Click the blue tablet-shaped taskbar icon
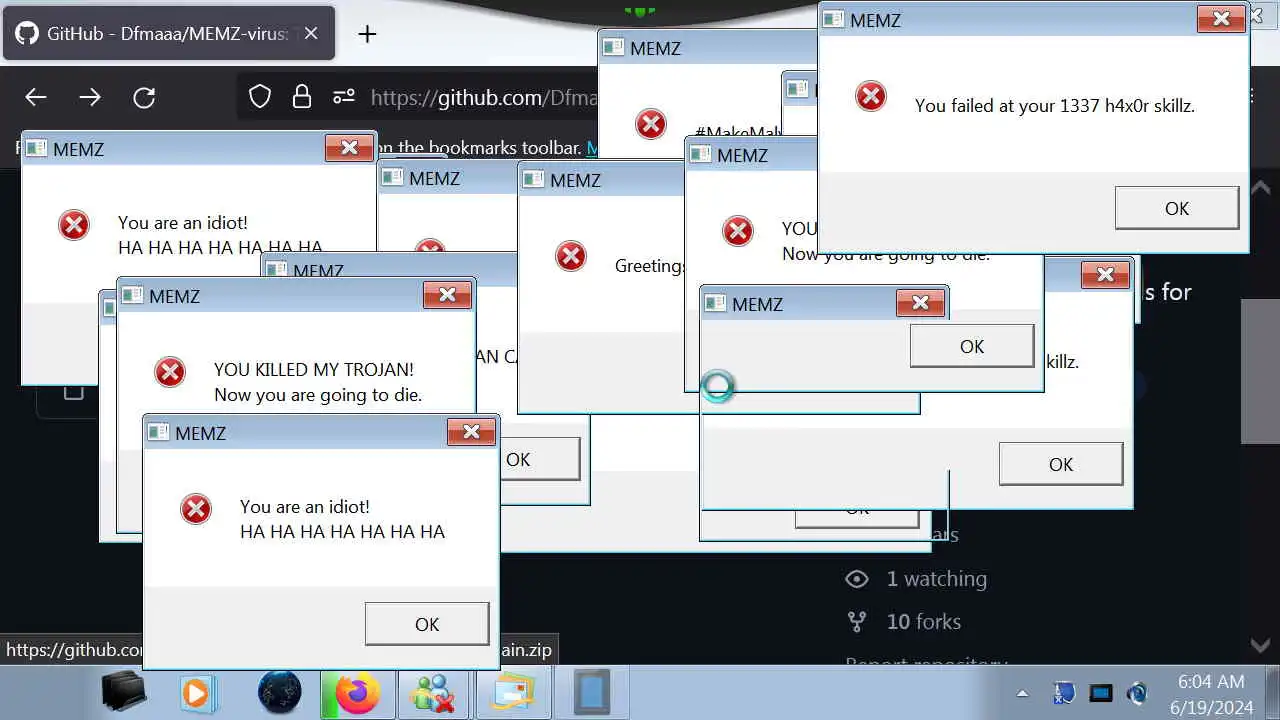 (591, 693)
